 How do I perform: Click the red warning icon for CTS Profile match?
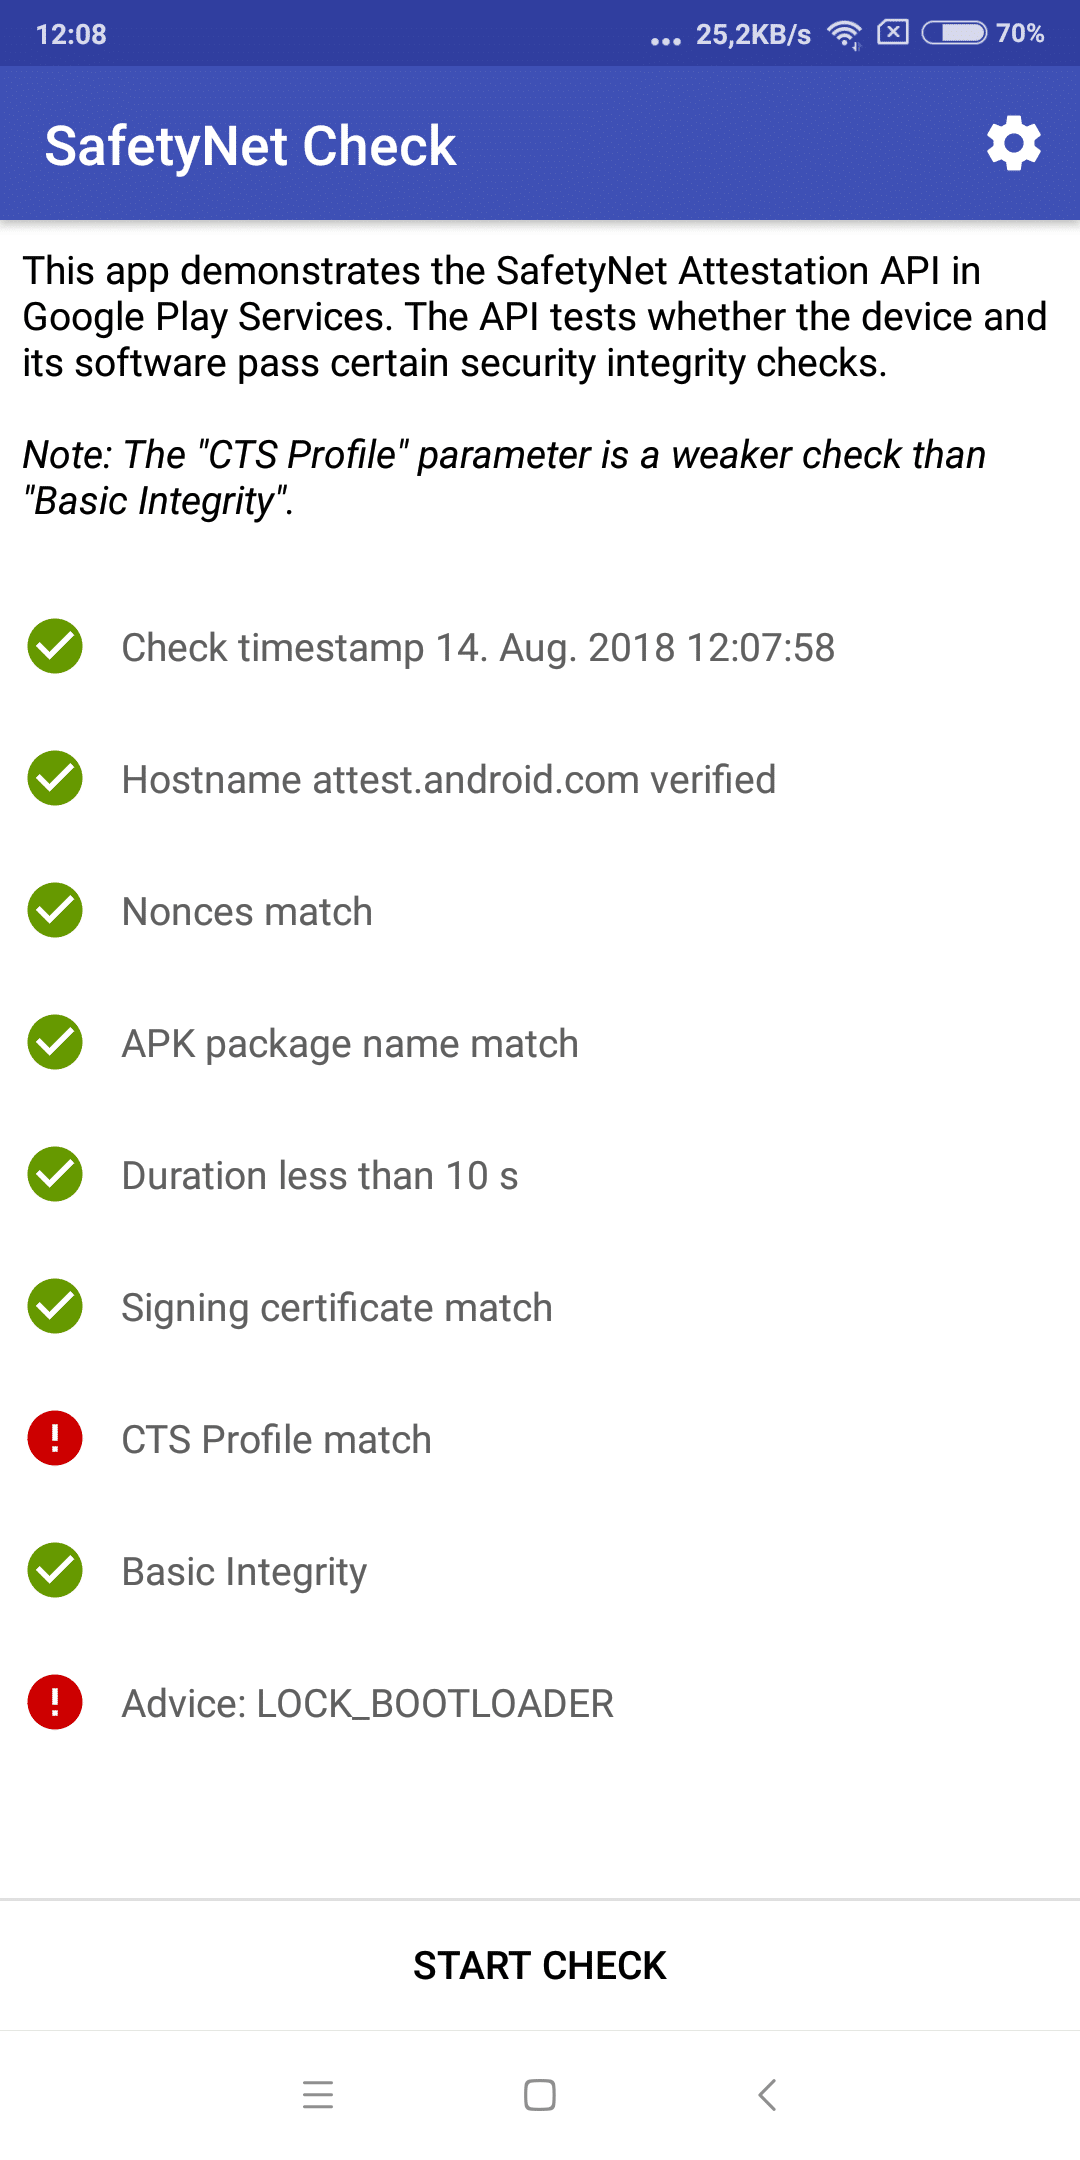click(x=55, y=1438)
